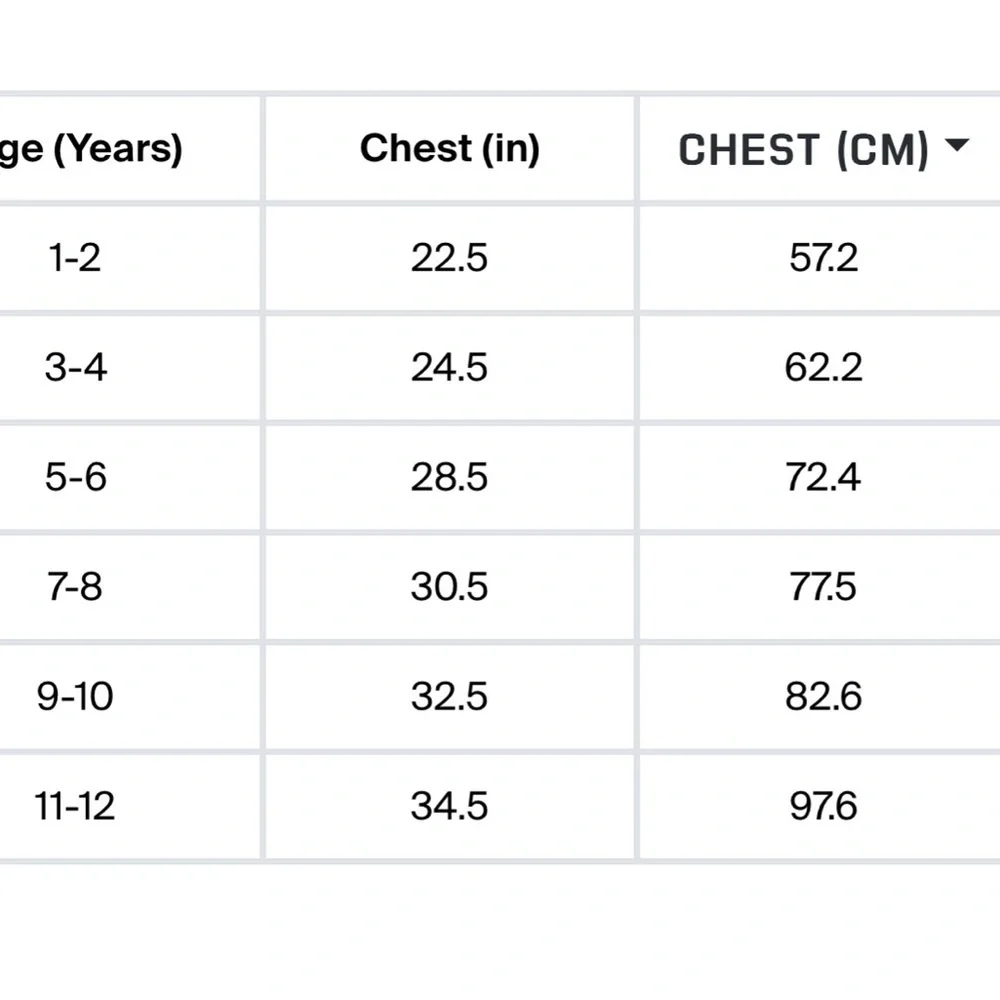Select the 34.5 chest inches cell
The image size is (1000, 1000).
[x=450, y=807]
